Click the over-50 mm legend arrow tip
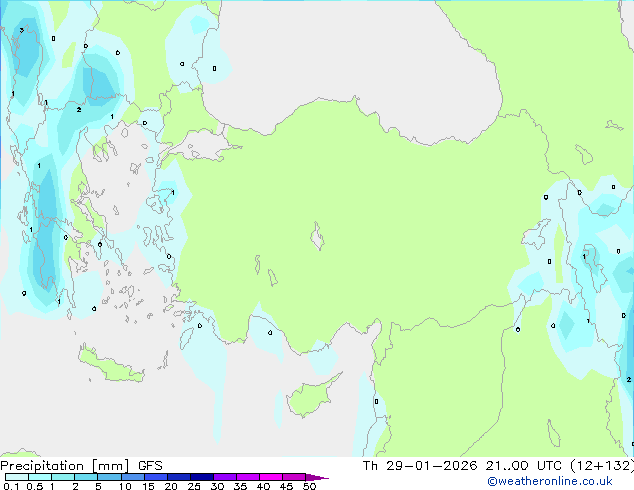634x490 pixels. click(317, 477)
